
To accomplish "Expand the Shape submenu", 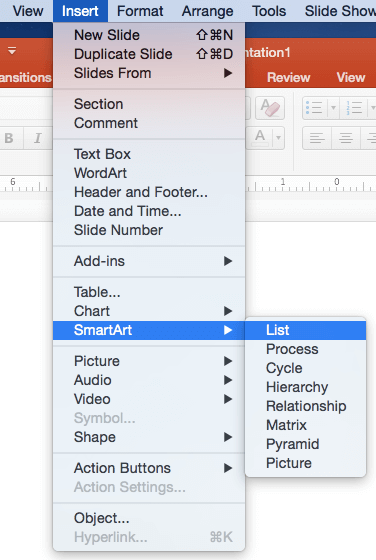I will click(149, 437).
